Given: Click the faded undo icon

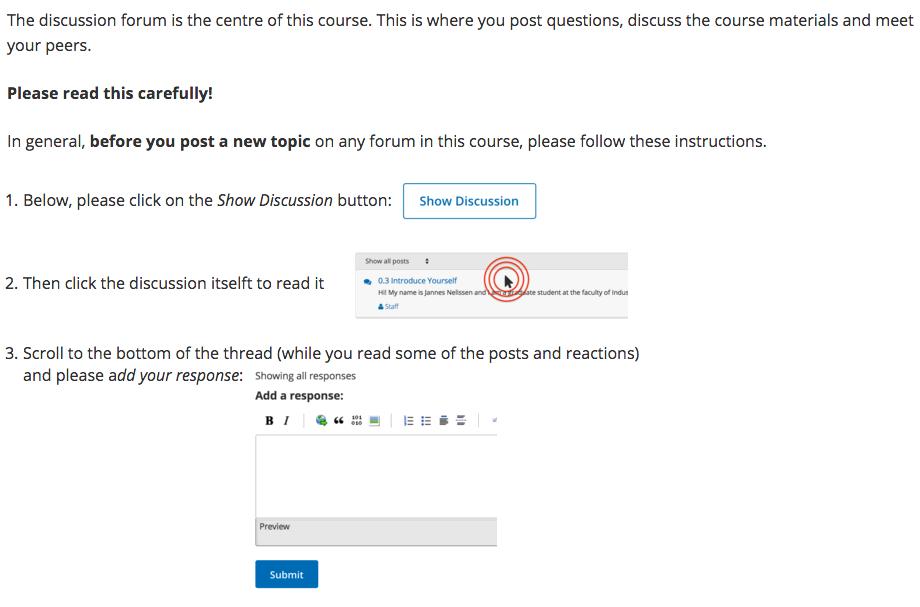Looking at the screenshot, I should tap(495, 421).
